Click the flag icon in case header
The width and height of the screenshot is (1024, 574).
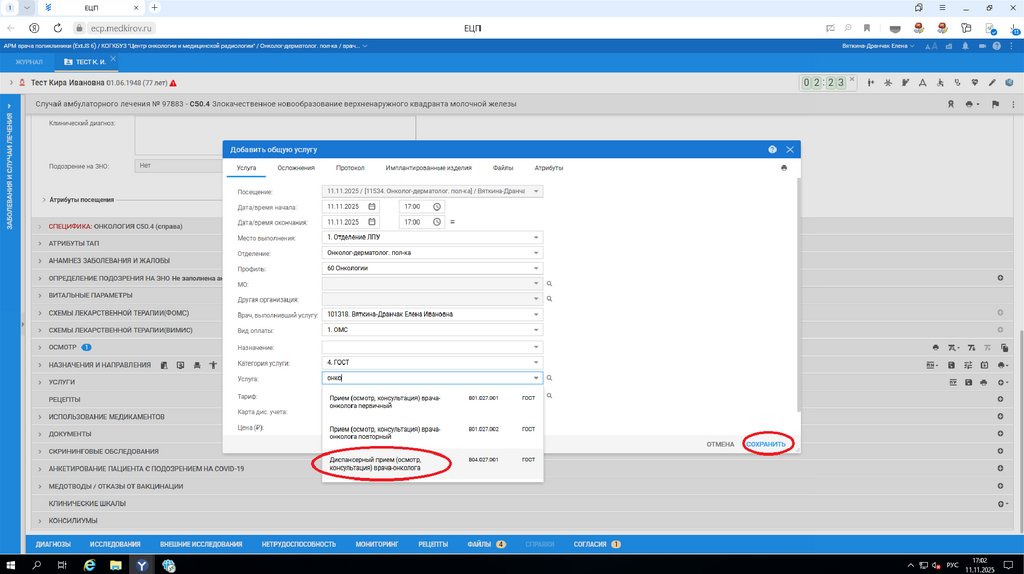click(x=994, y=104)
